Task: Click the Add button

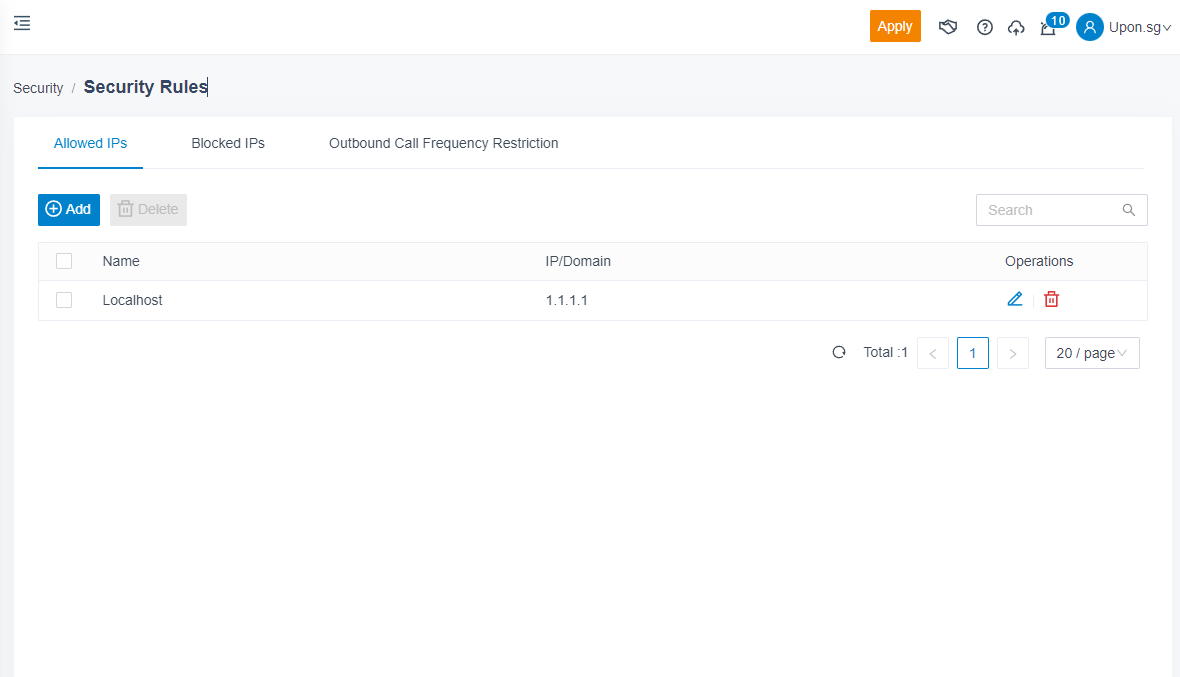Action: coord(69,209)
